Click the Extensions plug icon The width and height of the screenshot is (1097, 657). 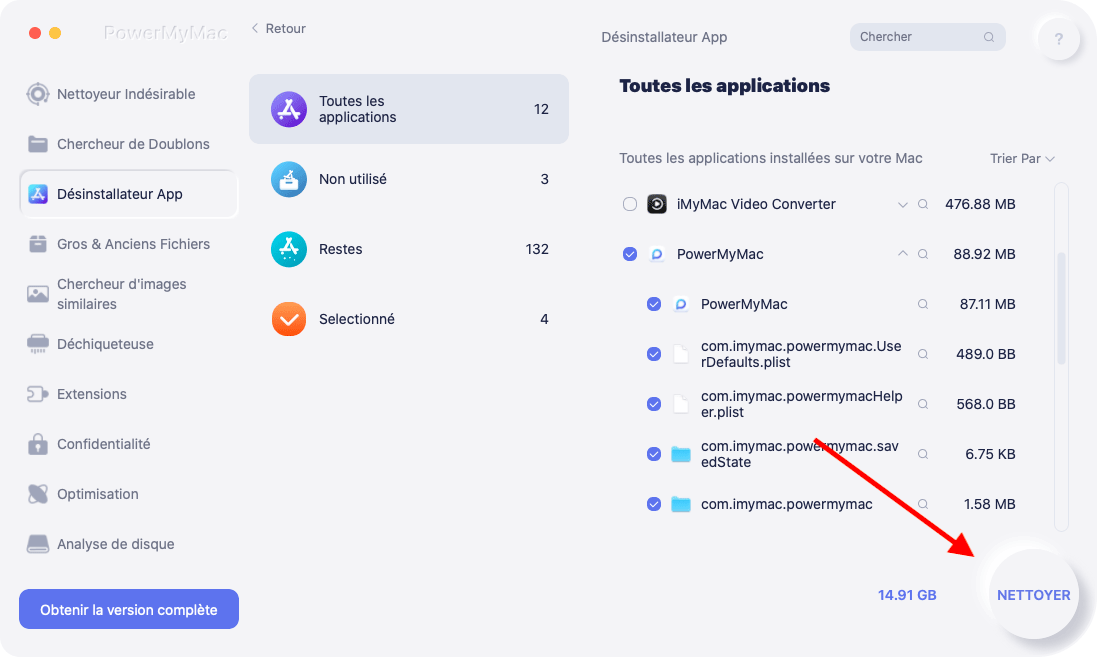[x=38, y=394]
